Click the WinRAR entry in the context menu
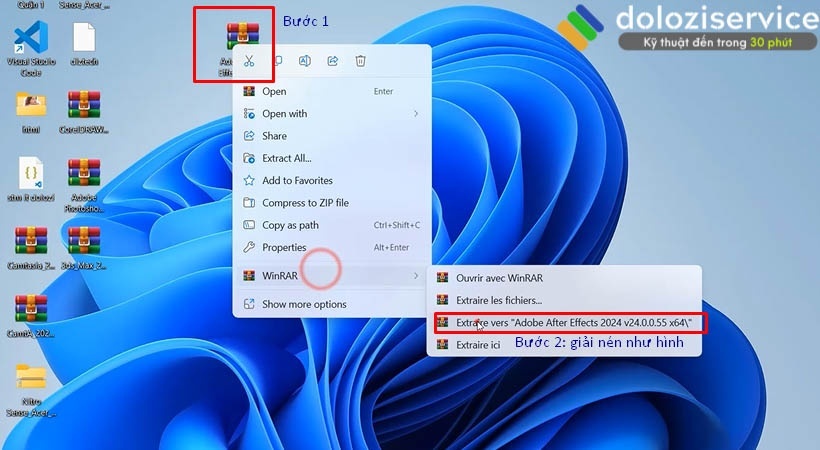This screenshot has height=450, width=820. (x=332, y=276)
